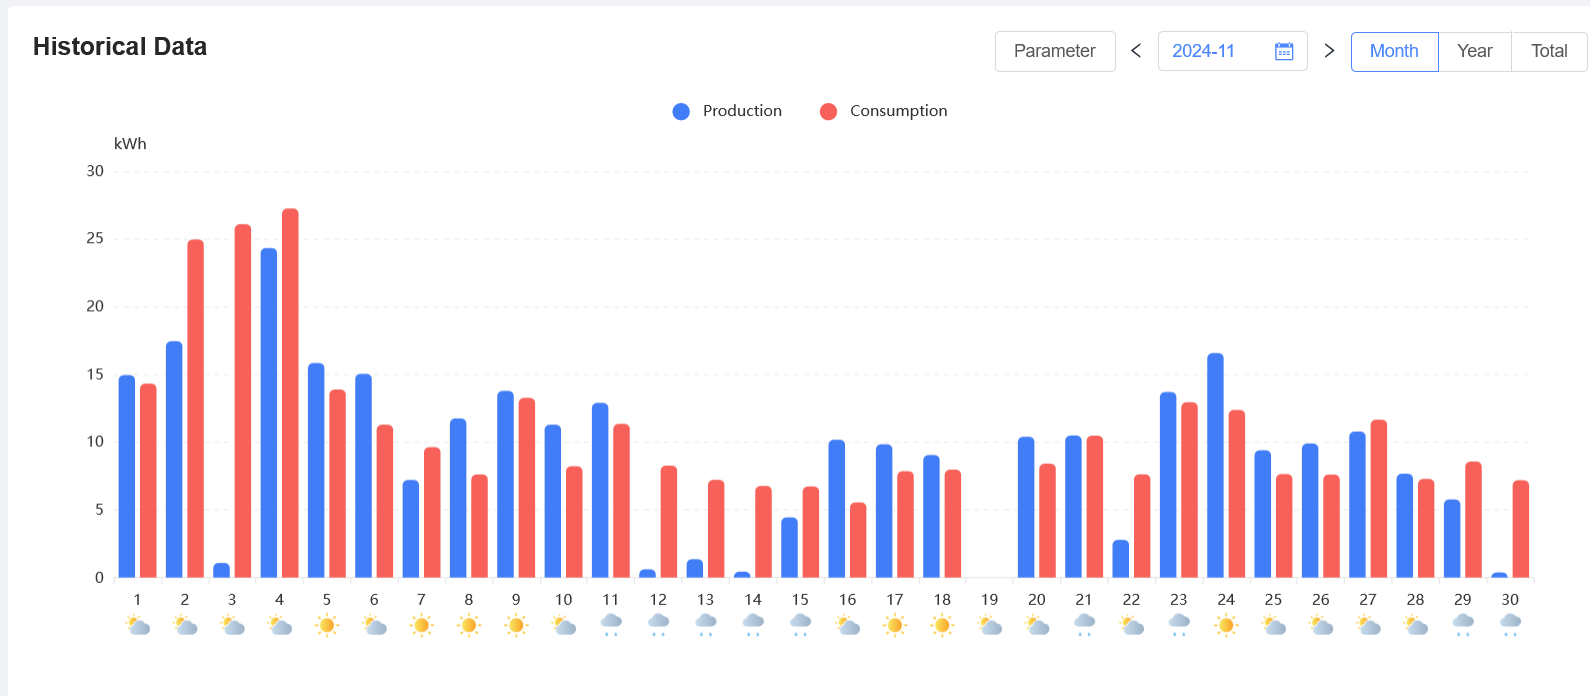Image resolution: width=1590 pixels, height=696 pixels.
Task: Click the sunny weather icon under day 9
Action: [516, 626]
